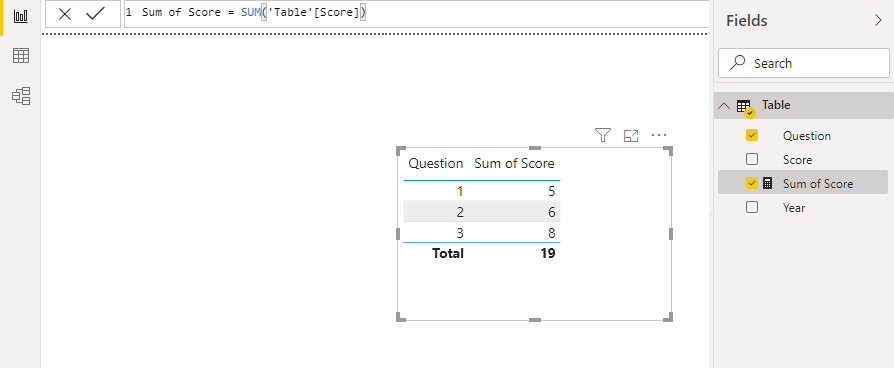Open visual filter funnel icon
The image size is (894, 368).
click(603, 135)
